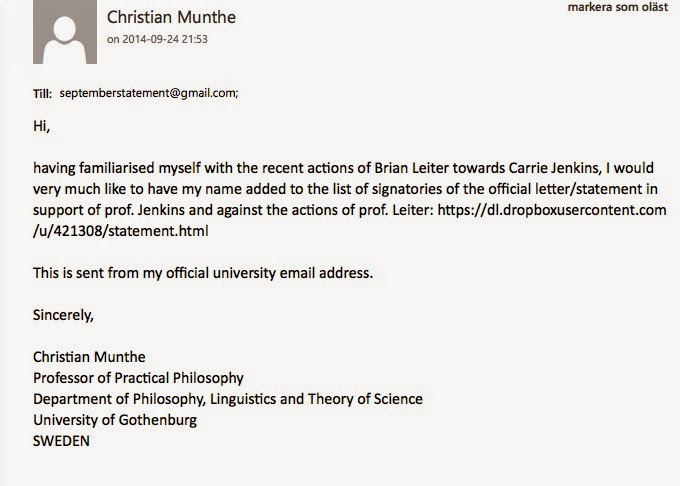Click the "Sincerely," closing line
Viewport: 680px width, 486px height.
tap(63, 315)
